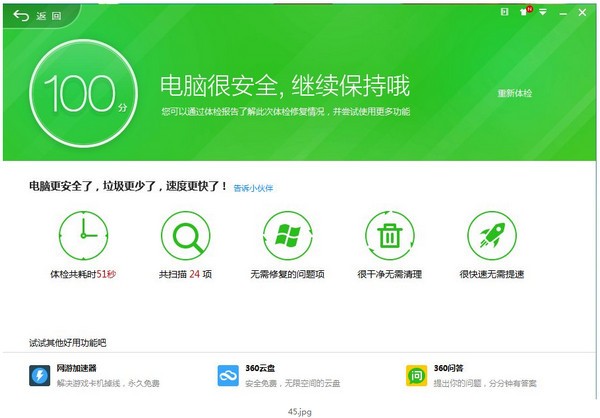Click the clock icon showing scan time
The image size is (600, 418).
click(x=83, y=235)
